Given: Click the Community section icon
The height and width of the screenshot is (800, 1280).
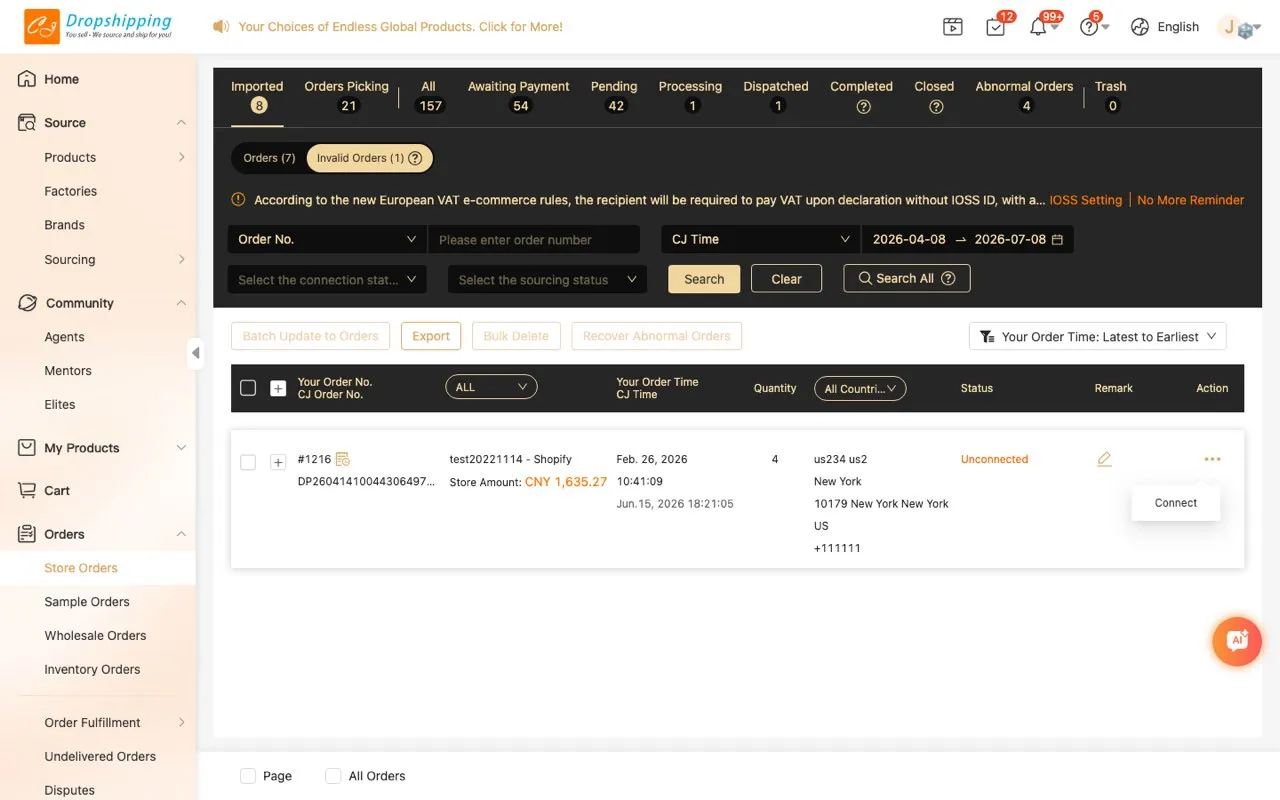Looking at the screenshot, I should tap(27, 303).
